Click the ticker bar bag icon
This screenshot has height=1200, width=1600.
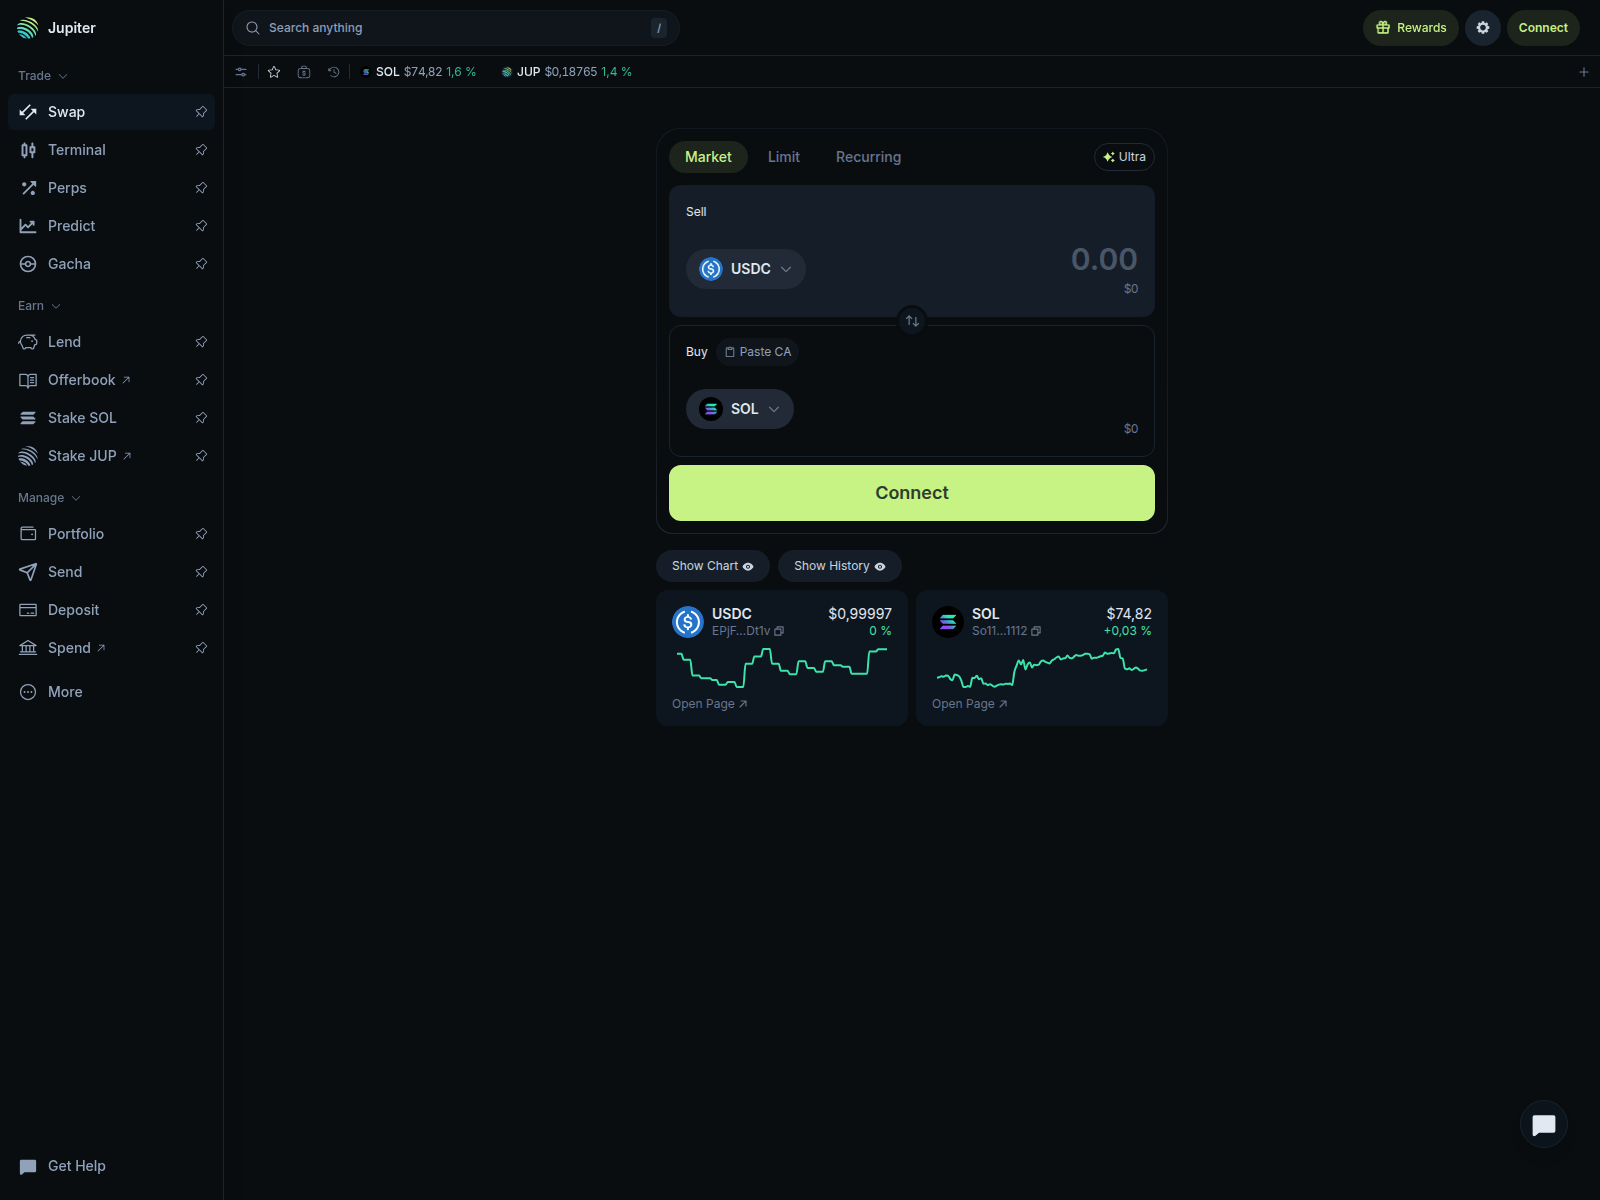(304, 72)
